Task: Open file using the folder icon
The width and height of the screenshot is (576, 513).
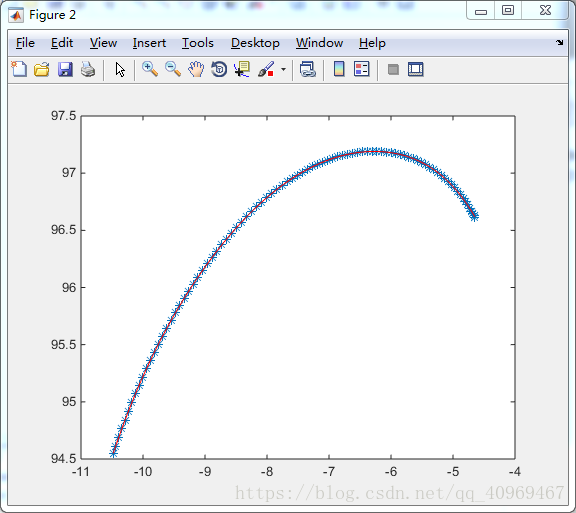Action: pyautogui.click(x=42, y=69)
